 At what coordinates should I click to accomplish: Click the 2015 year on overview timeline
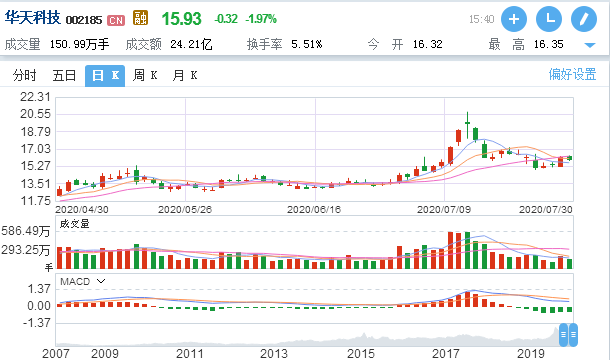pyautogui.click(x=361, y=354)
